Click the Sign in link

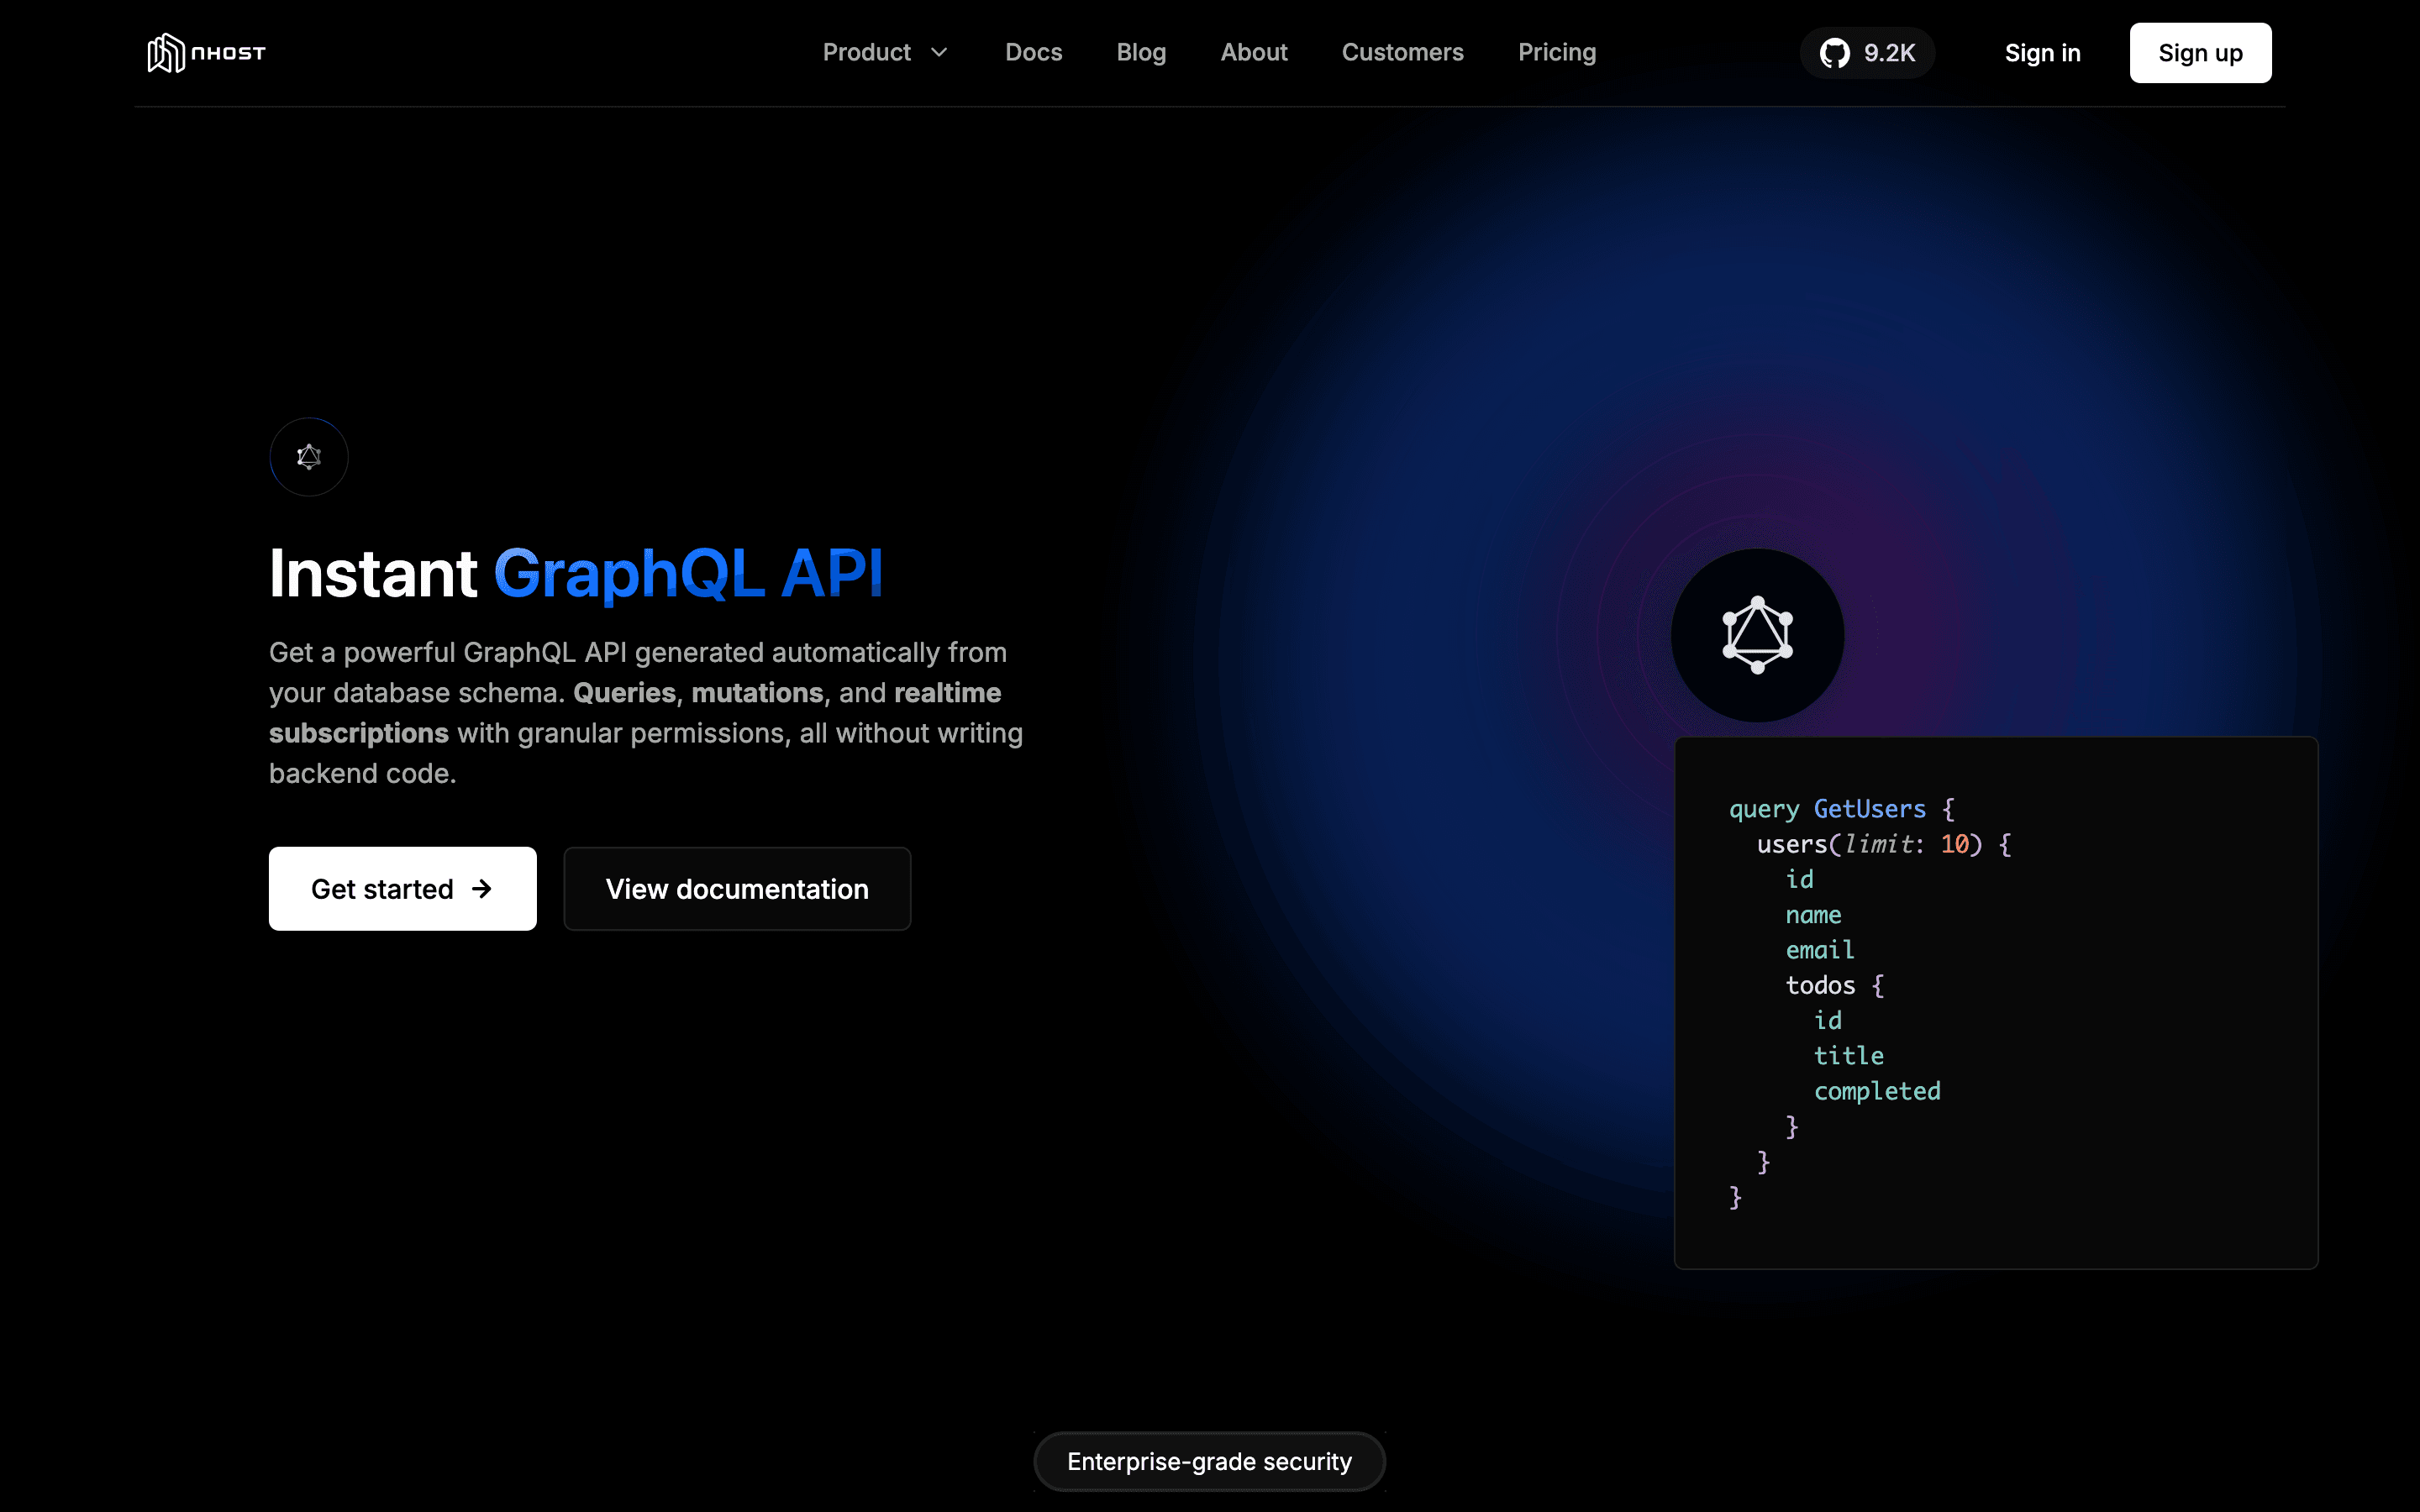(2042, 53)
